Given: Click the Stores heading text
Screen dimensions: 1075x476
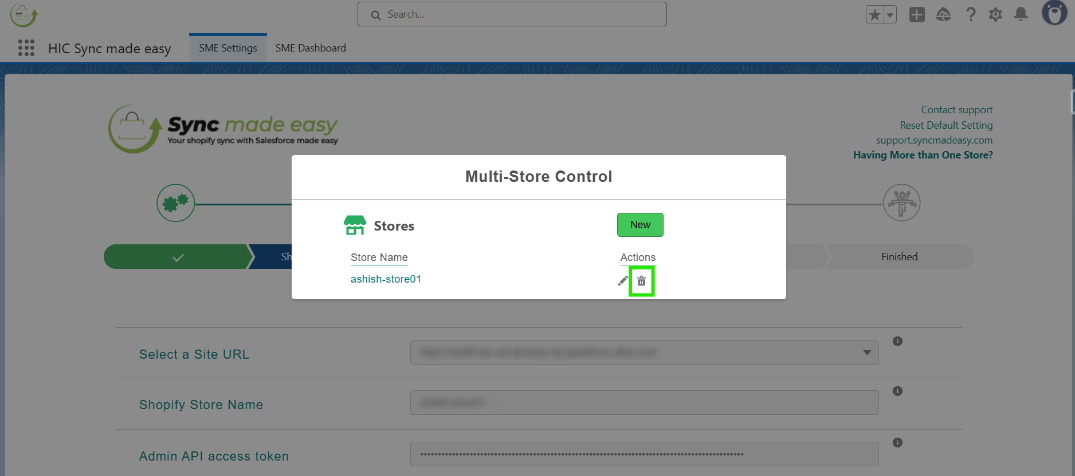Looking at the screenshot, I should [x=394, y=225].
